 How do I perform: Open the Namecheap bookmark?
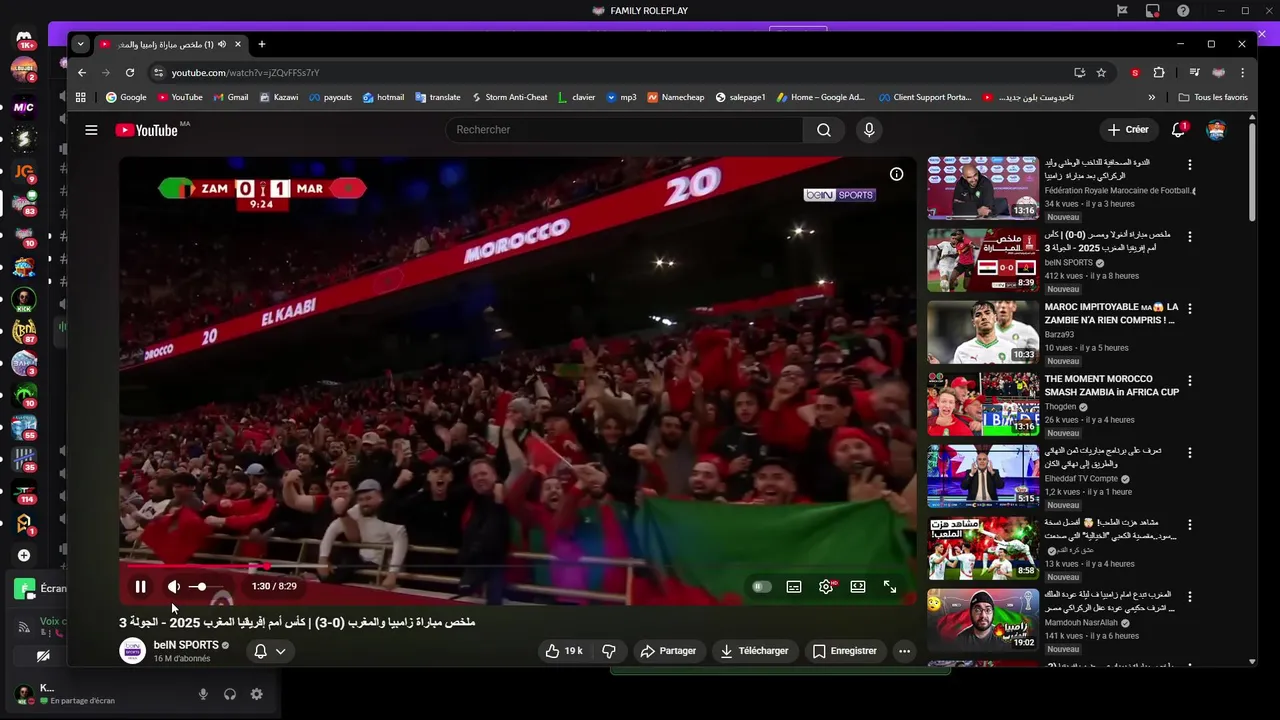coord(676,97)
